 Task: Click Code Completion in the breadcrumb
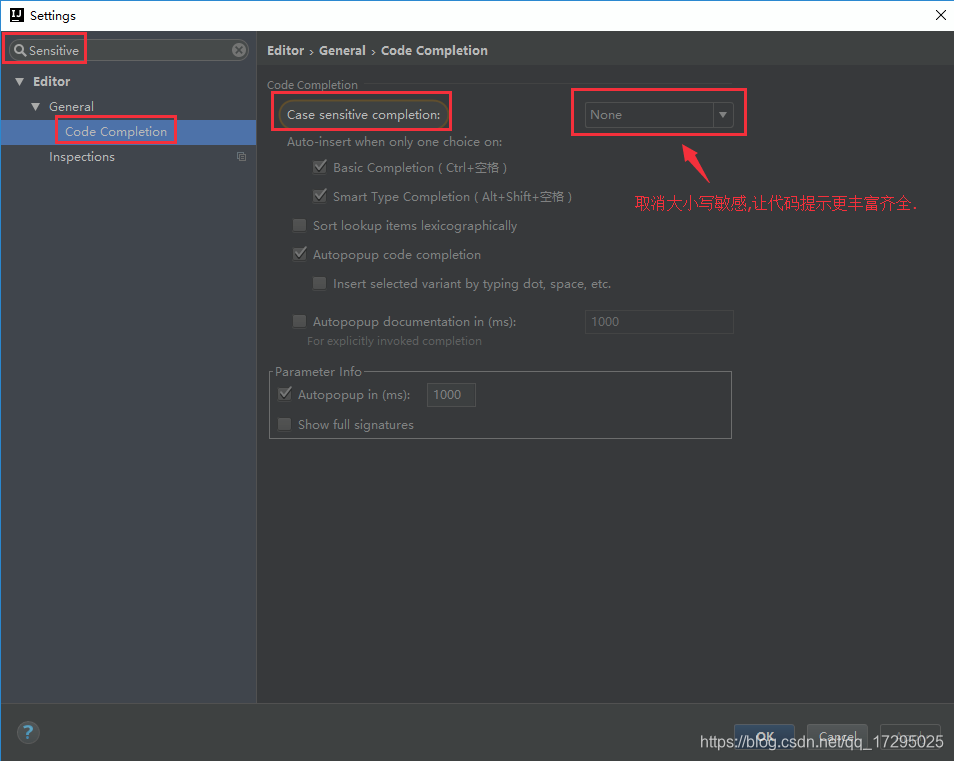click(x=434, y=50)
